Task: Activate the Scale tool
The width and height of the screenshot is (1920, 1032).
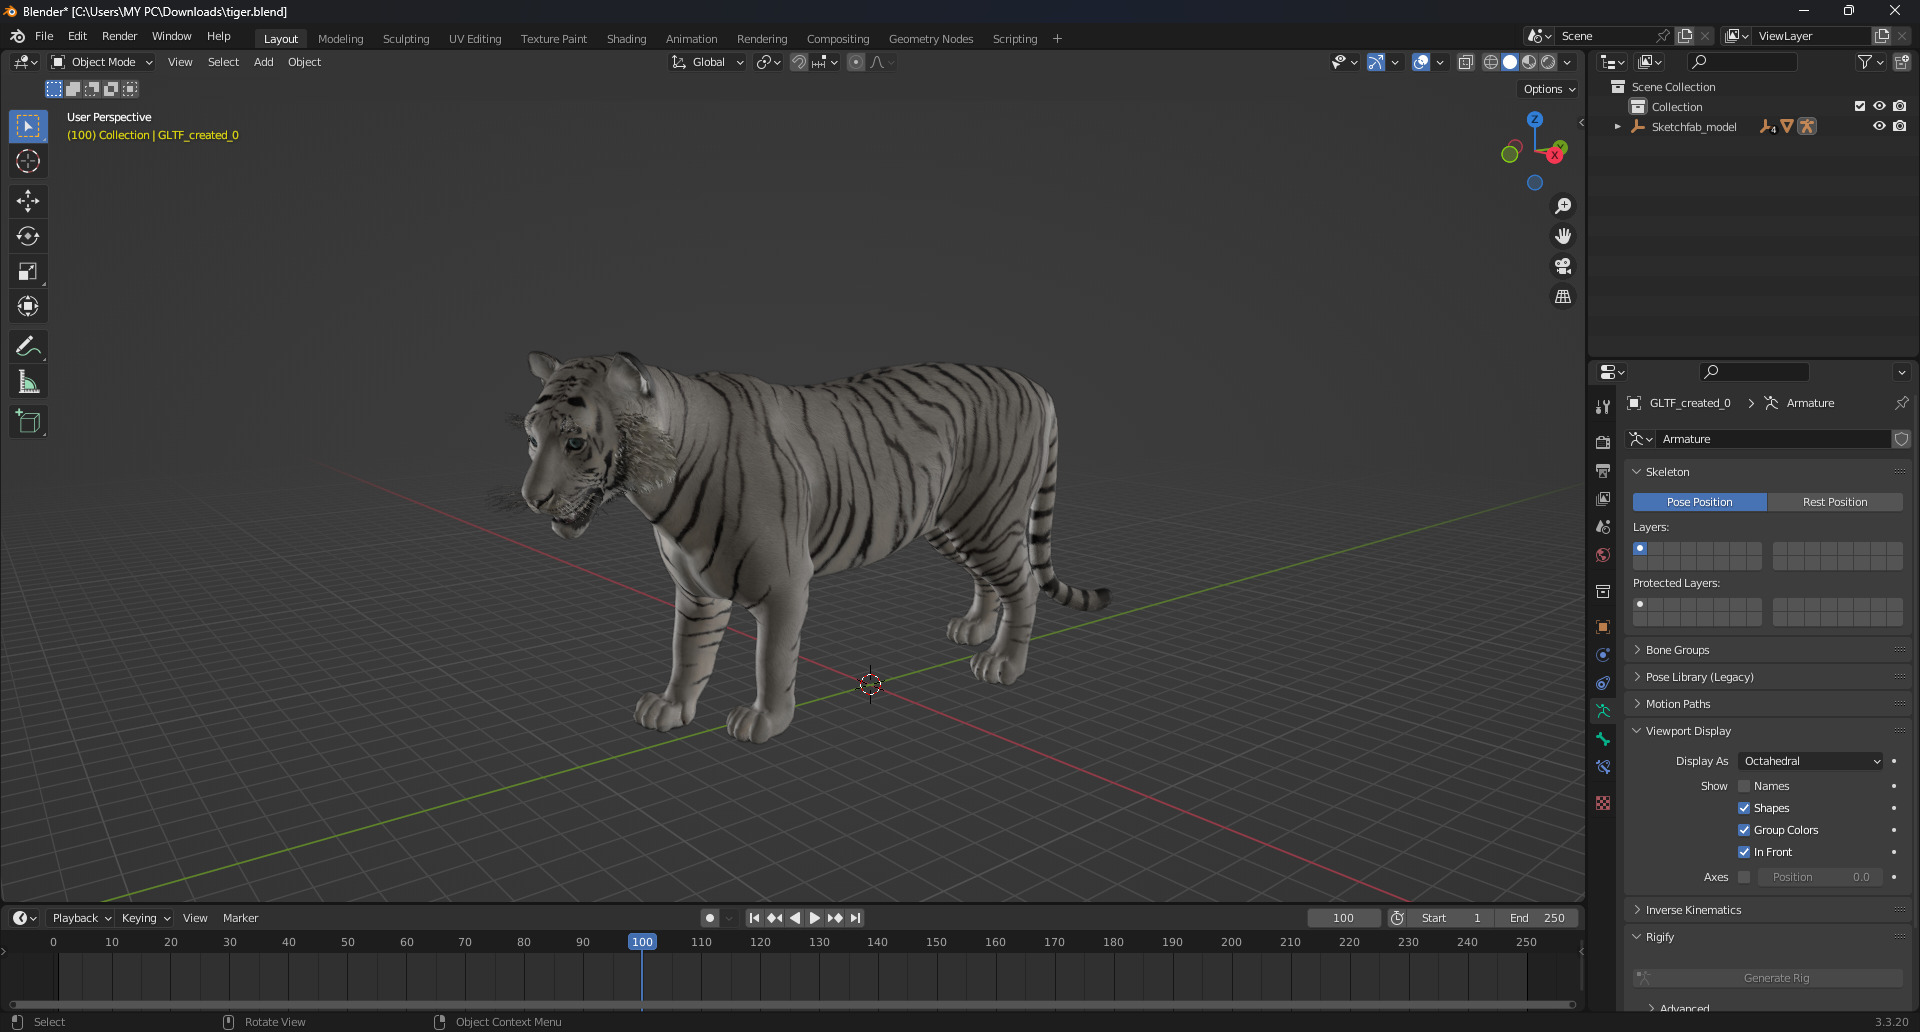Action: (x=28, y=271)
